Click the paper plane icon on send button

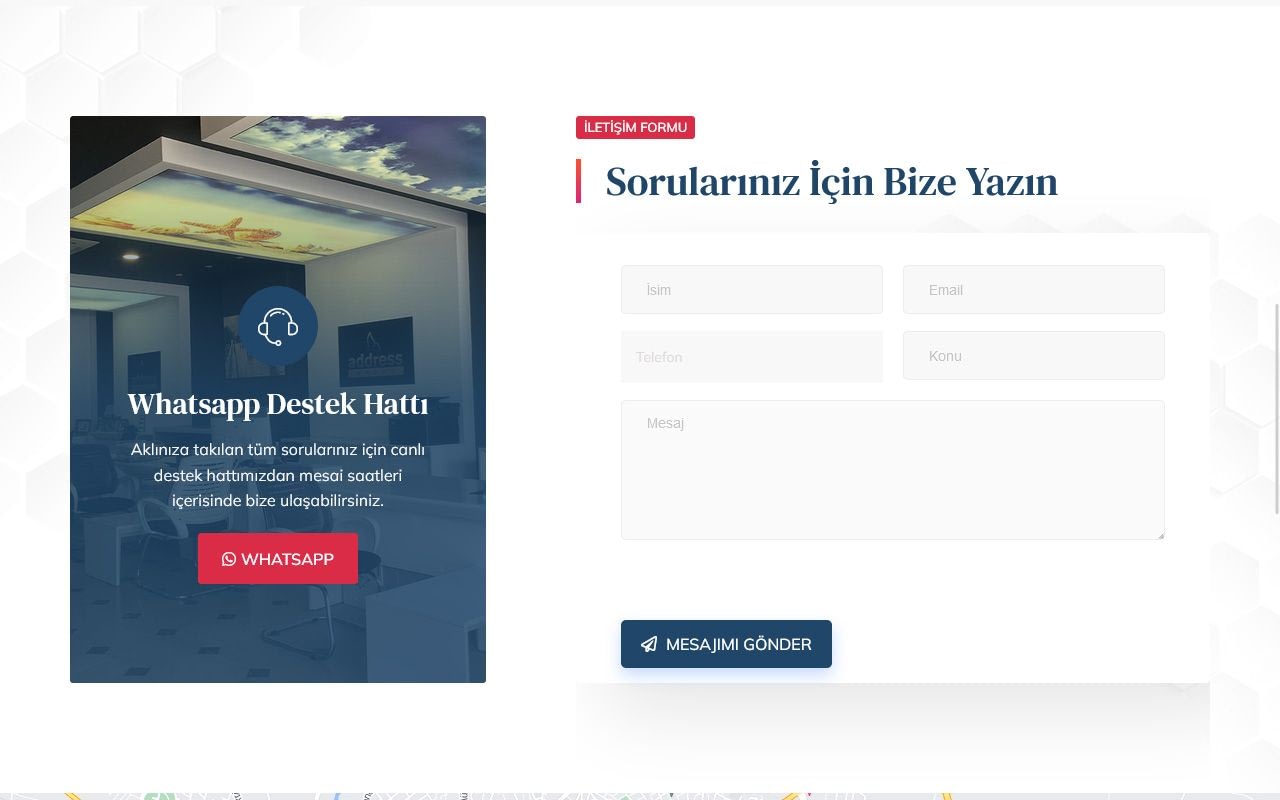(x=649, y=645)
